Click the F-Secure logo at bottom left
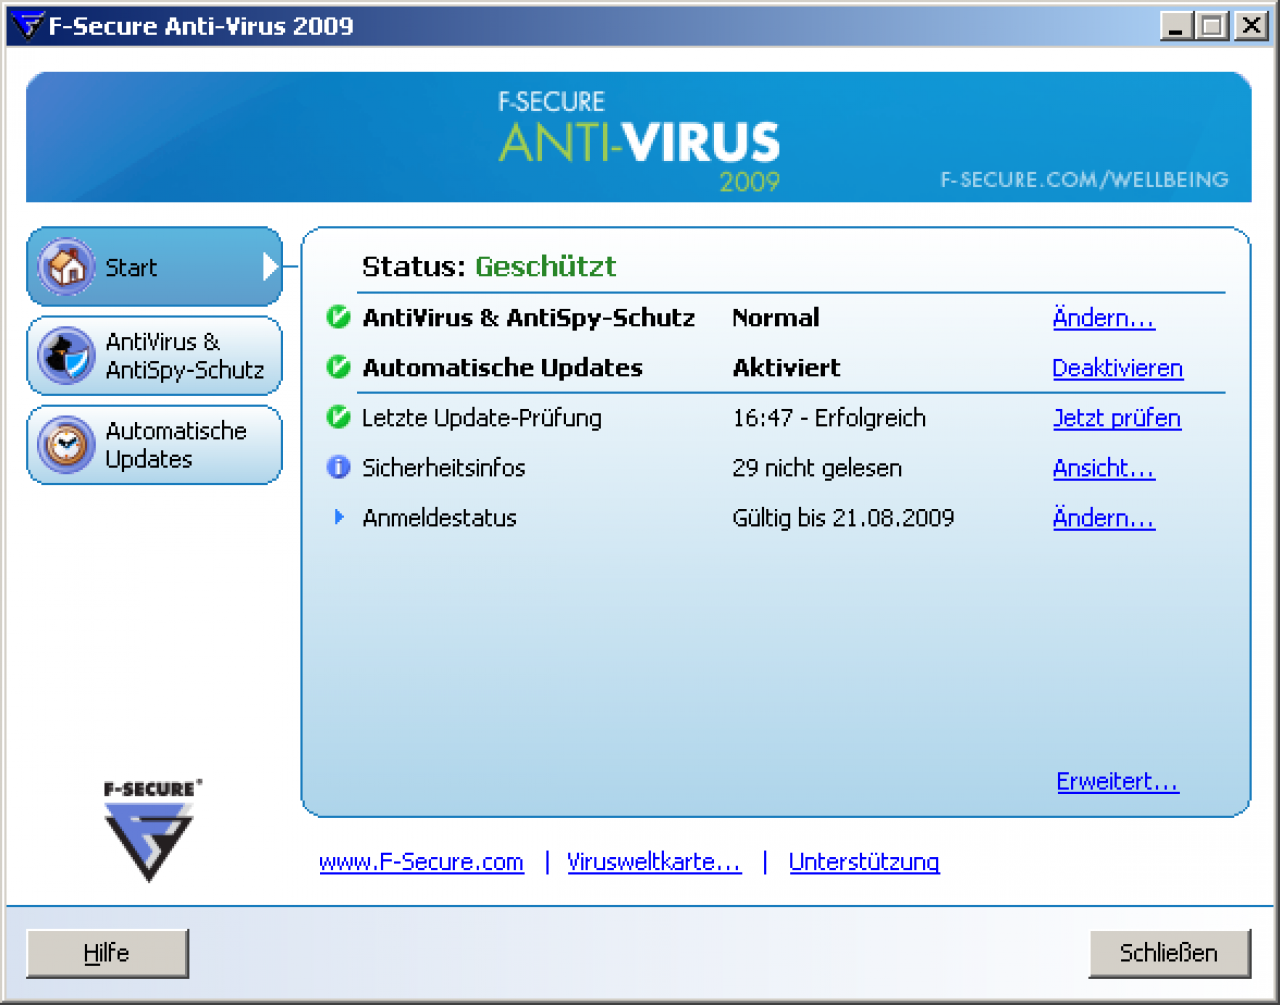 point(150,830)
